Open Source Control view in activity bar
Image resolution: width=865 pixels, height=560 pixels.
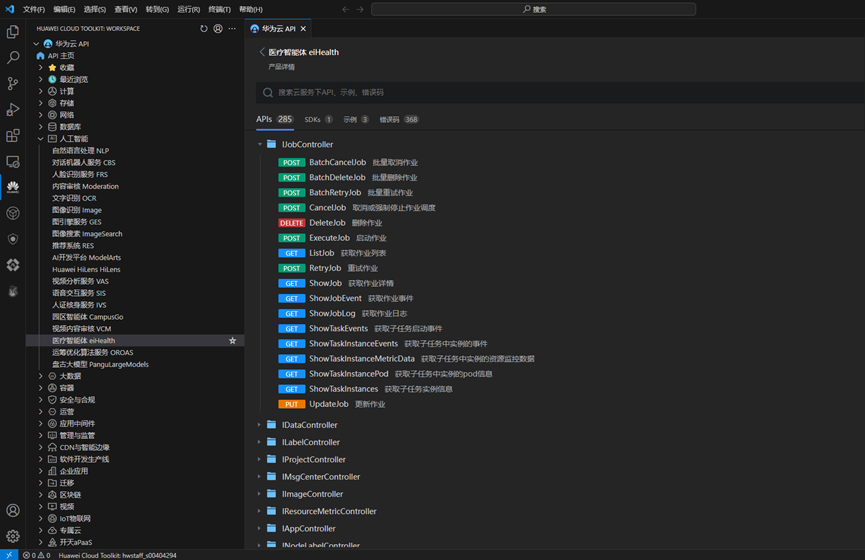[13, 83]
